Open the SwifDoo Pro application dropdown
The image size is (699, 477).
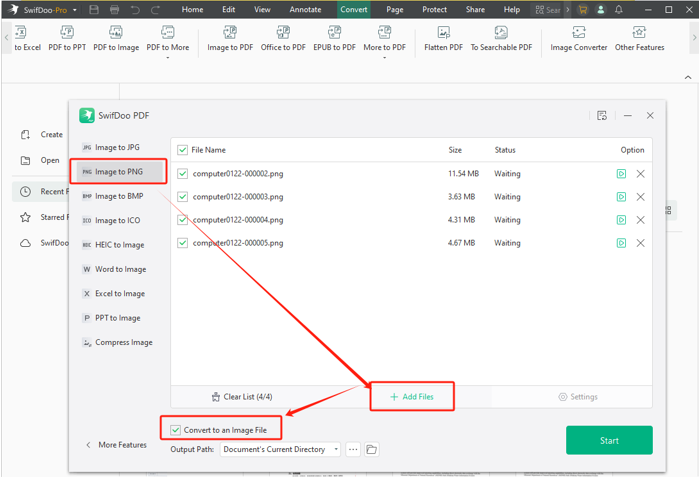point(74,10)
